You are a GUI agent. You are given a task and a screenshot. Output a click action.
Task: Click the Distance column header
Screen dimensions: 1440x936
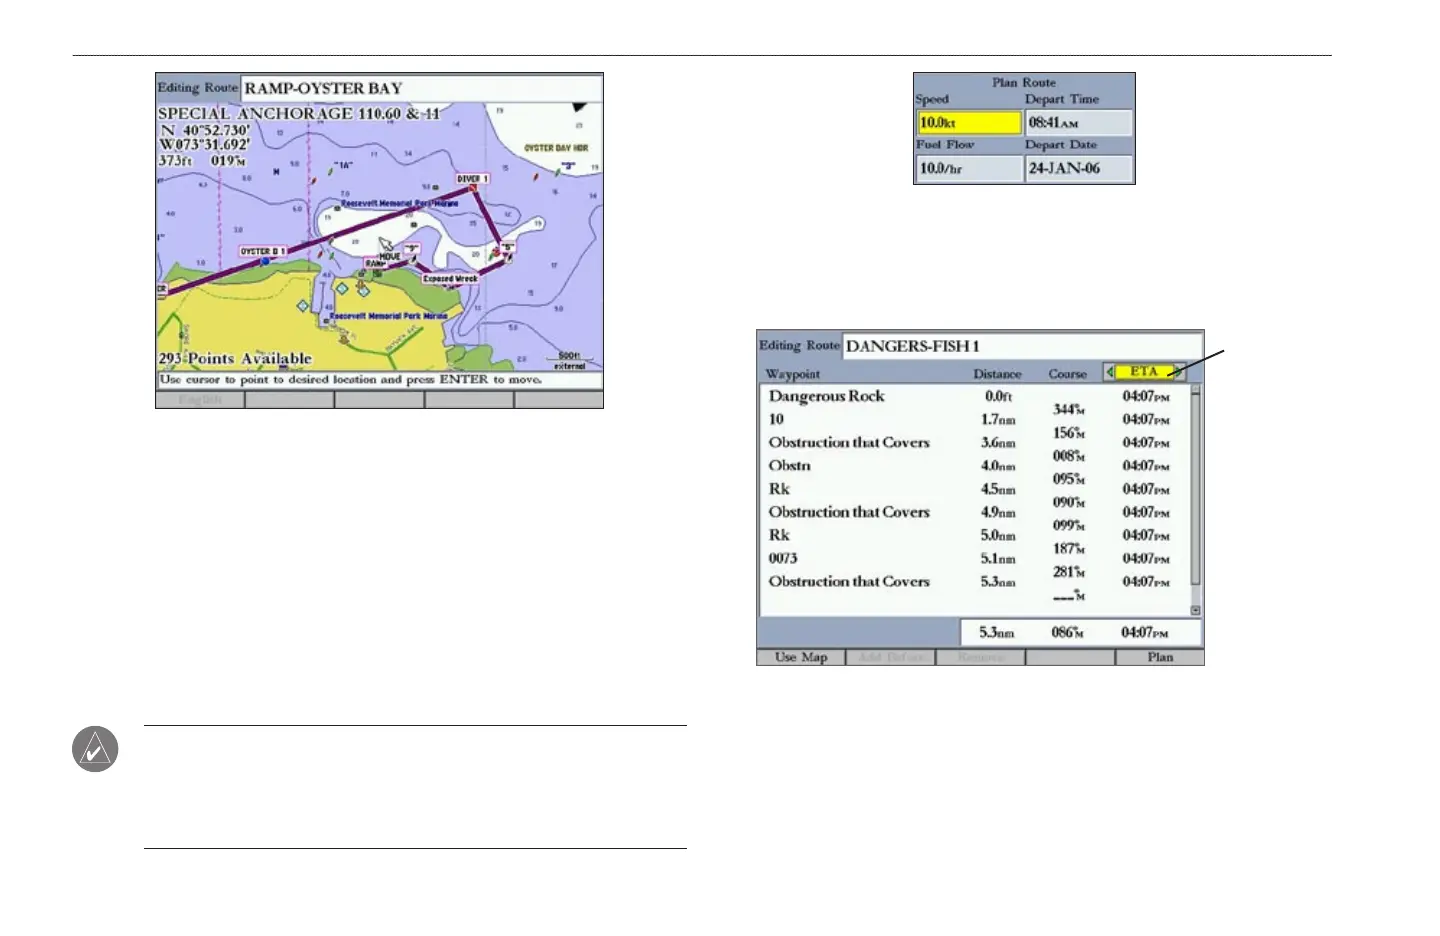coord(997,374)
